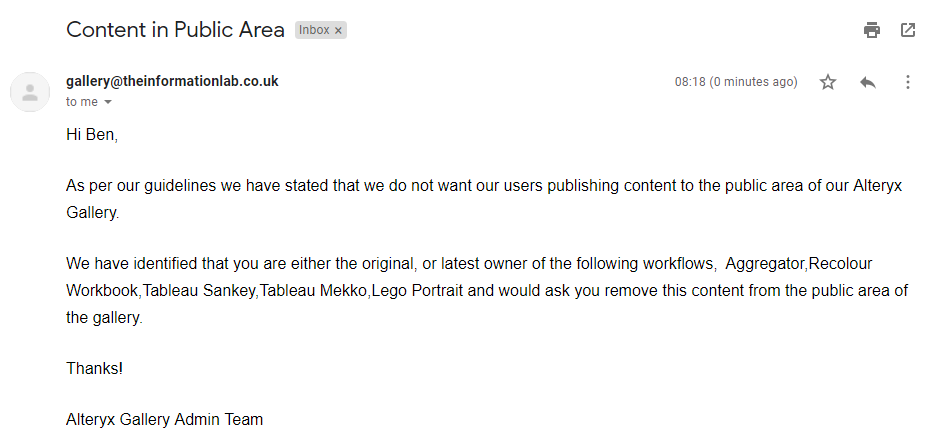Print the email using the printer icon
Screen dimensions: 929x439
[x=872, y=30]
